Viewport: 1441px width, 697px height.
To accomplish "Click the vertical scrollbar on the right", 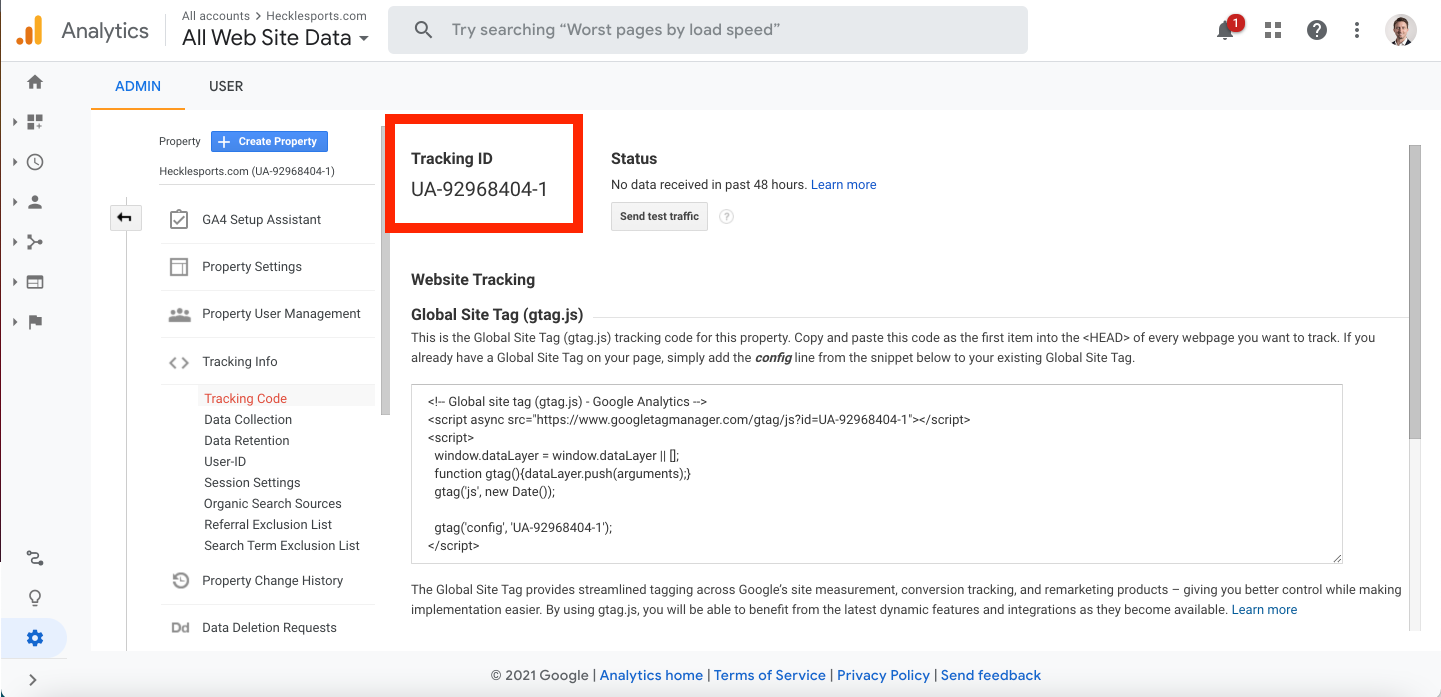I will click(x=1414, y=290).
